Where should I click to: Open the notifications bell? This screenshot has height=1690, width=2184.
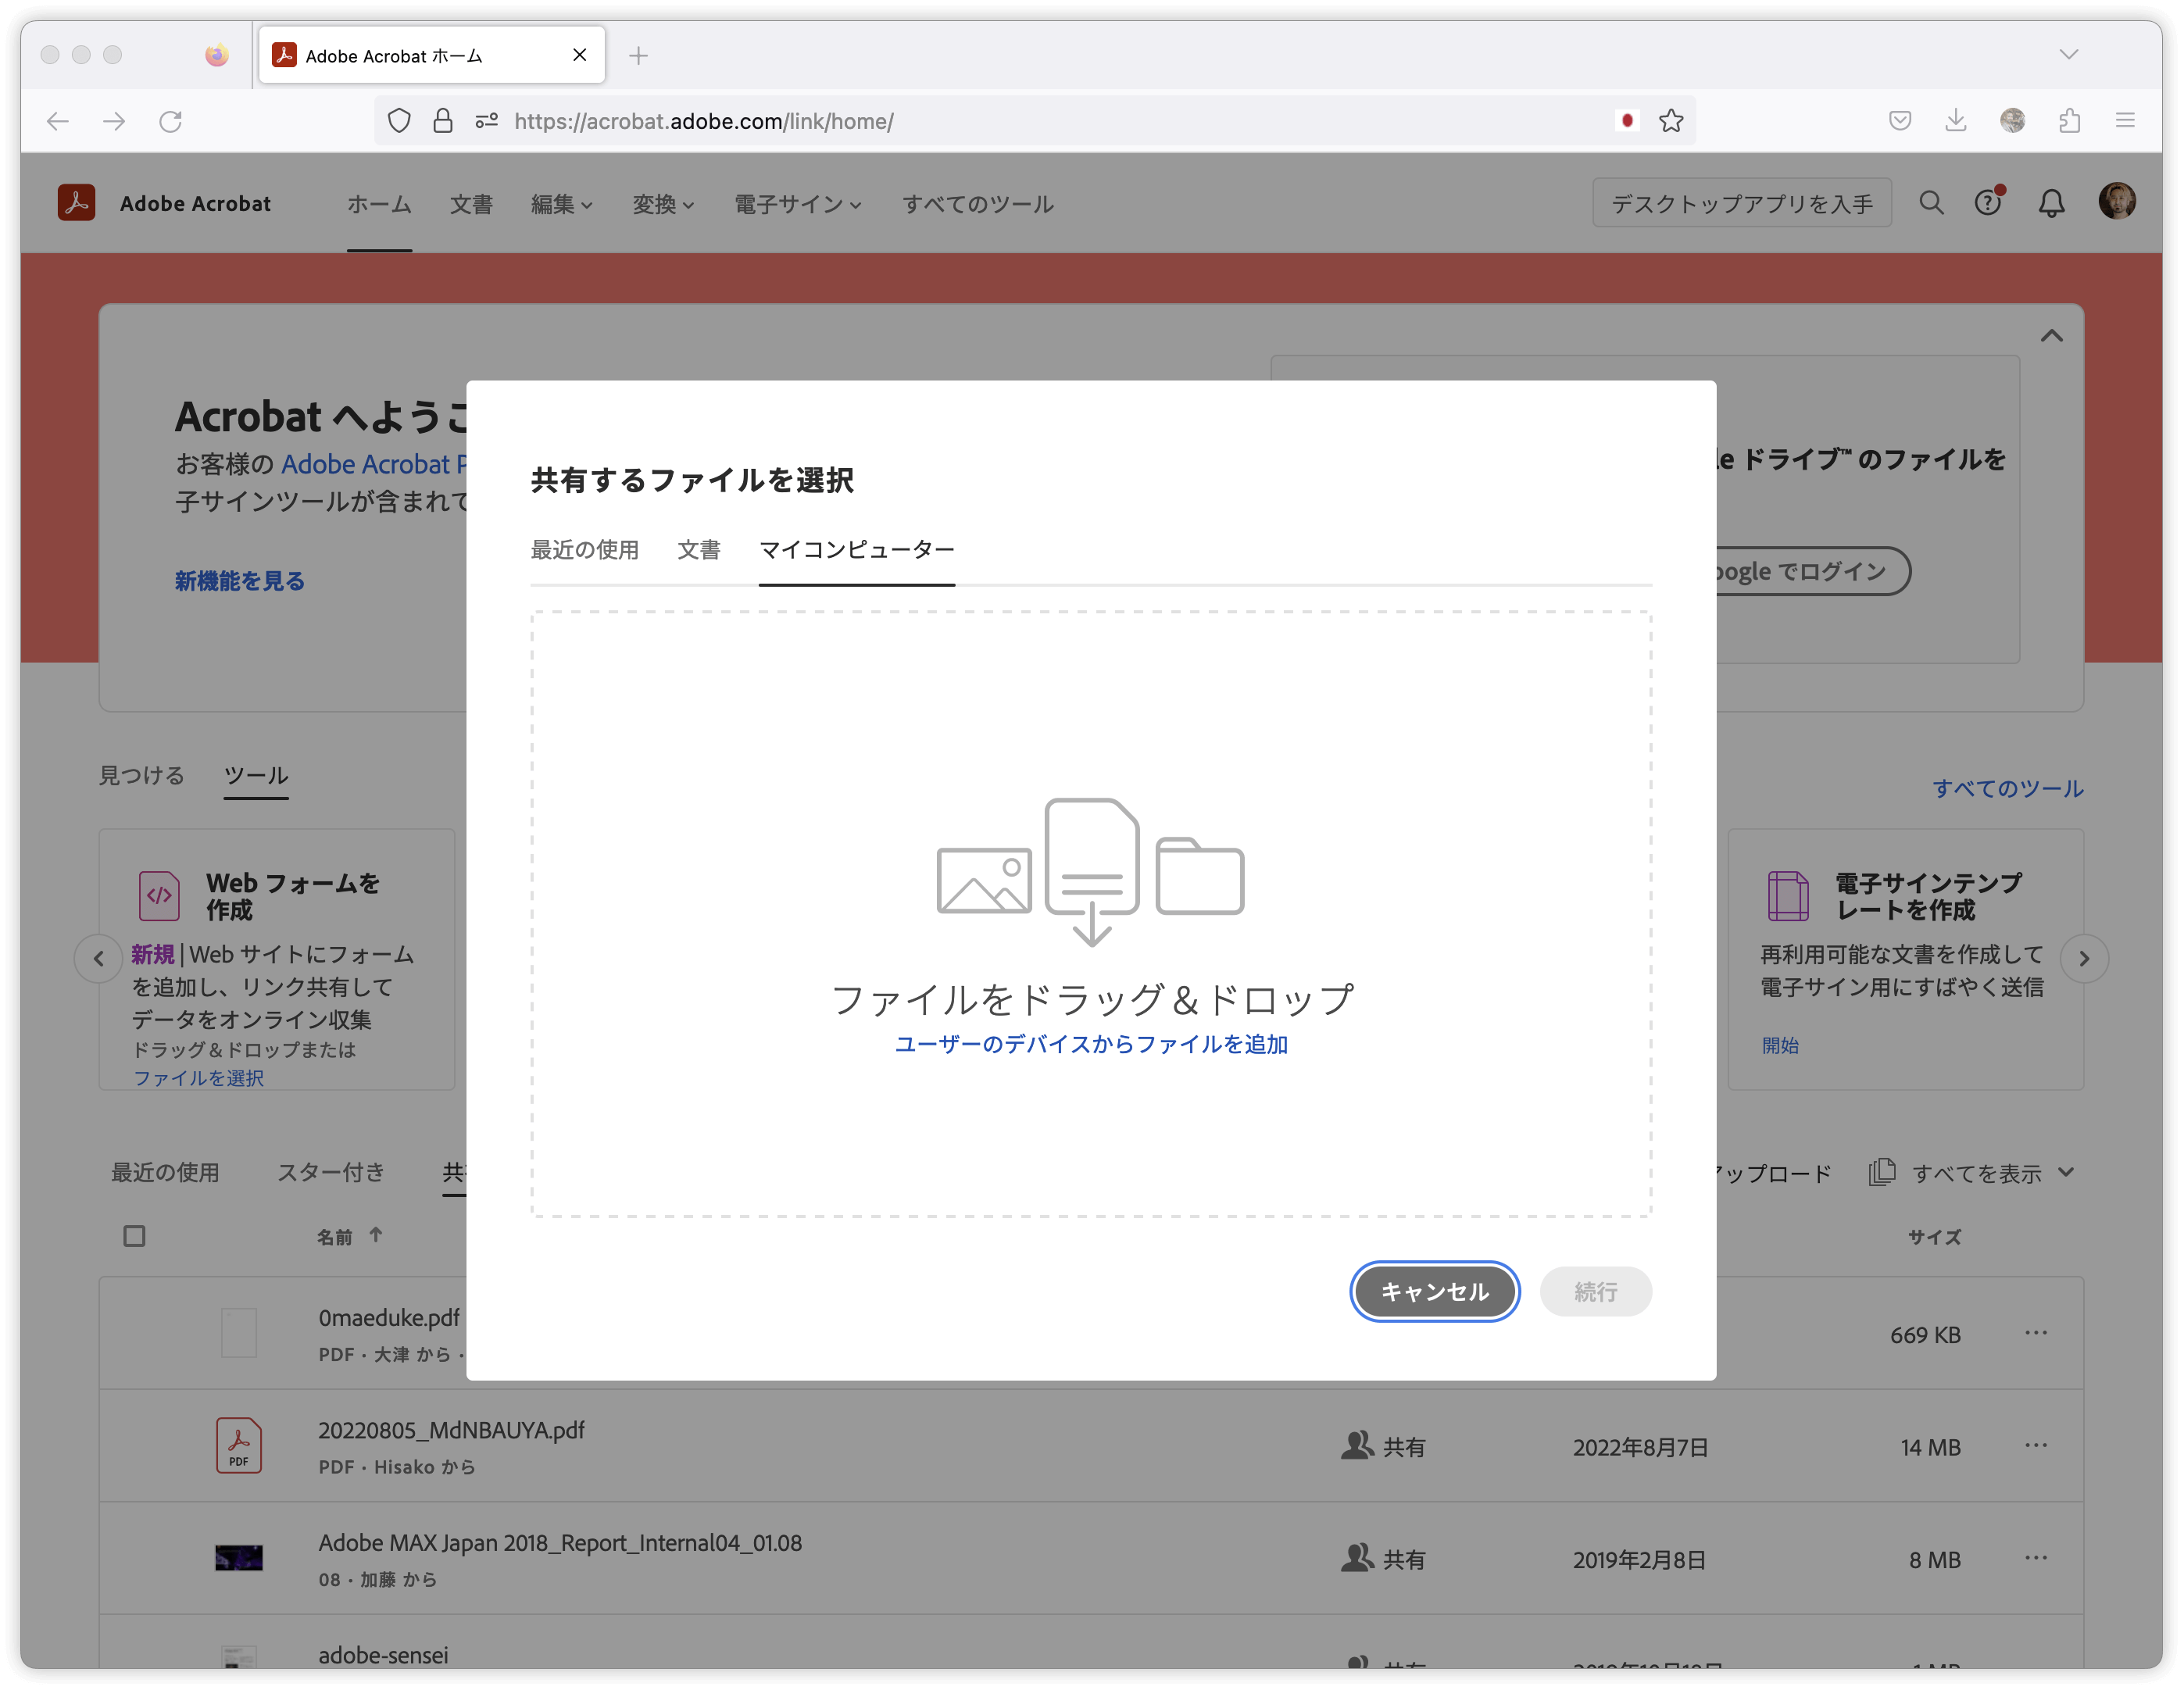2051,203
